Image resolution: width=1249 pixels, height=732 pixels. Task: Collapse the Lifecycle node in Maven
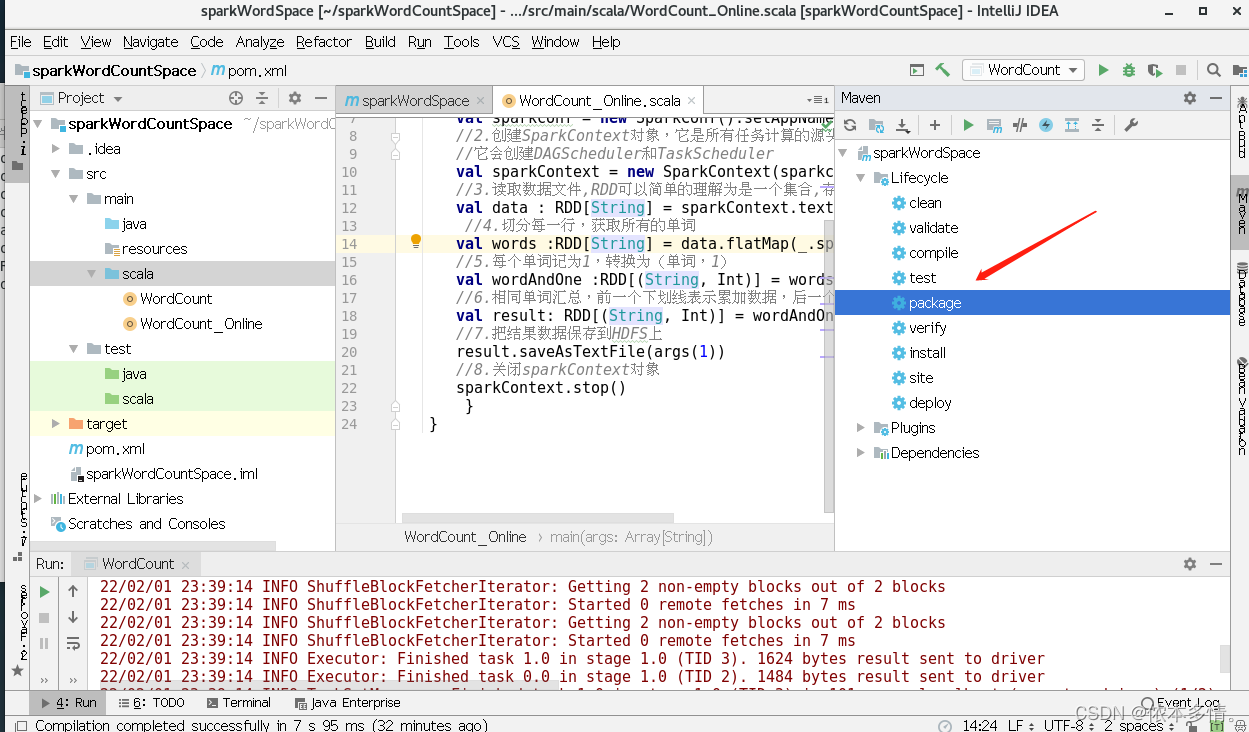coord(861,178)
